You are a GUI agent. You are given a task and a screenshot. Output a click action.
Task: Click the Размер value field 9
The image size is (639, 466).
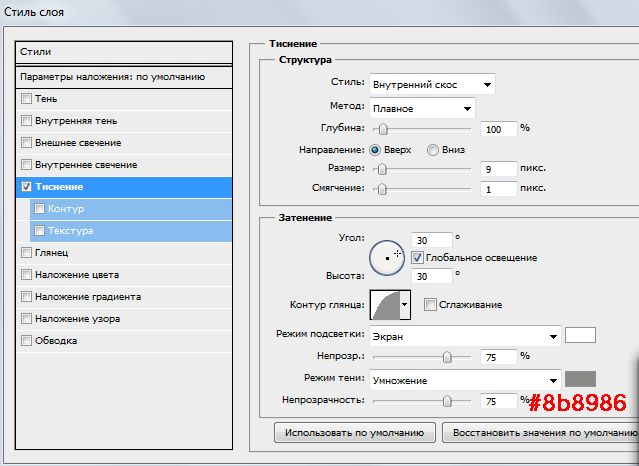(x=499, y=169)
